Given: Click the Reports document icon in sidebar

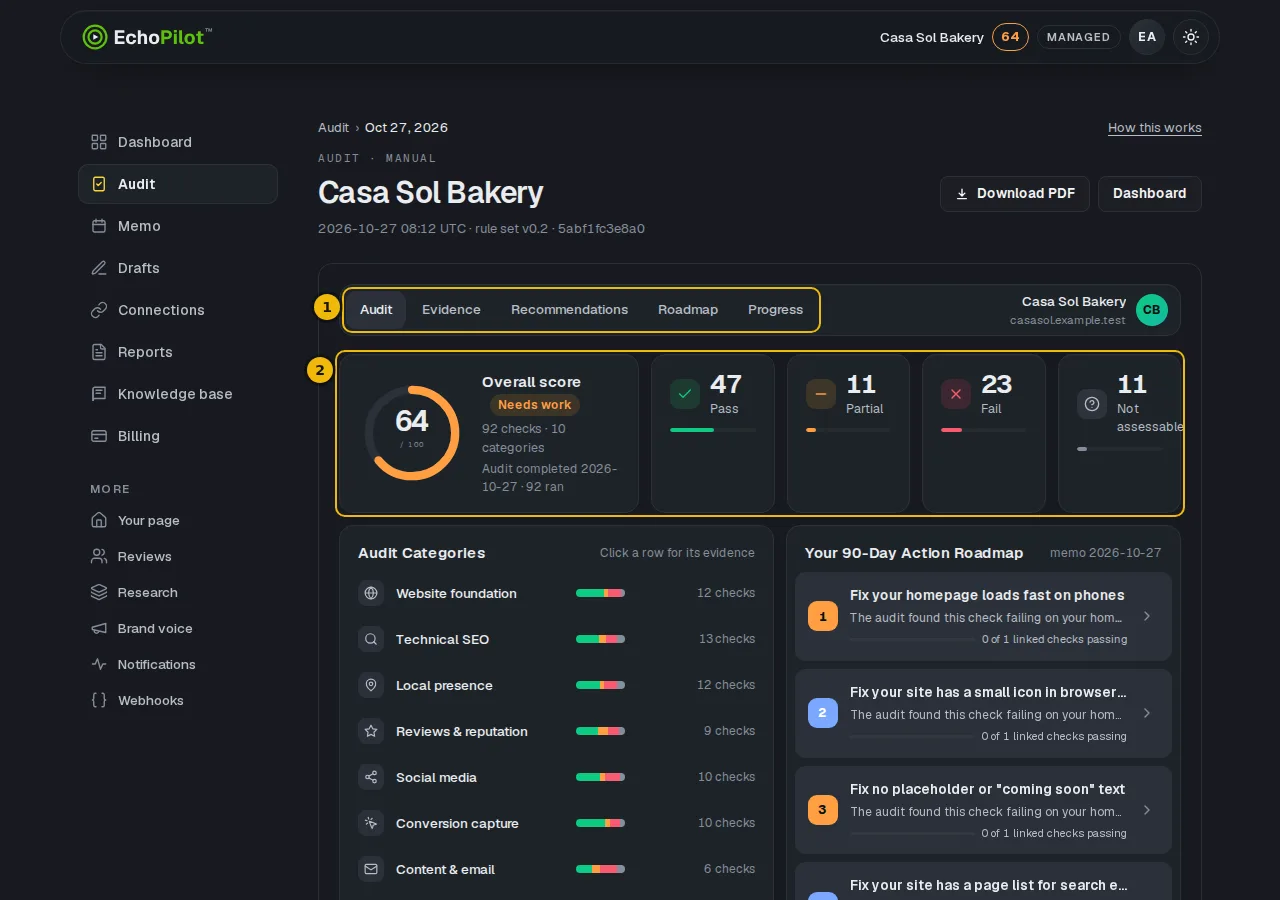Looking at the screenshot, I should click(x=99, y=352).
